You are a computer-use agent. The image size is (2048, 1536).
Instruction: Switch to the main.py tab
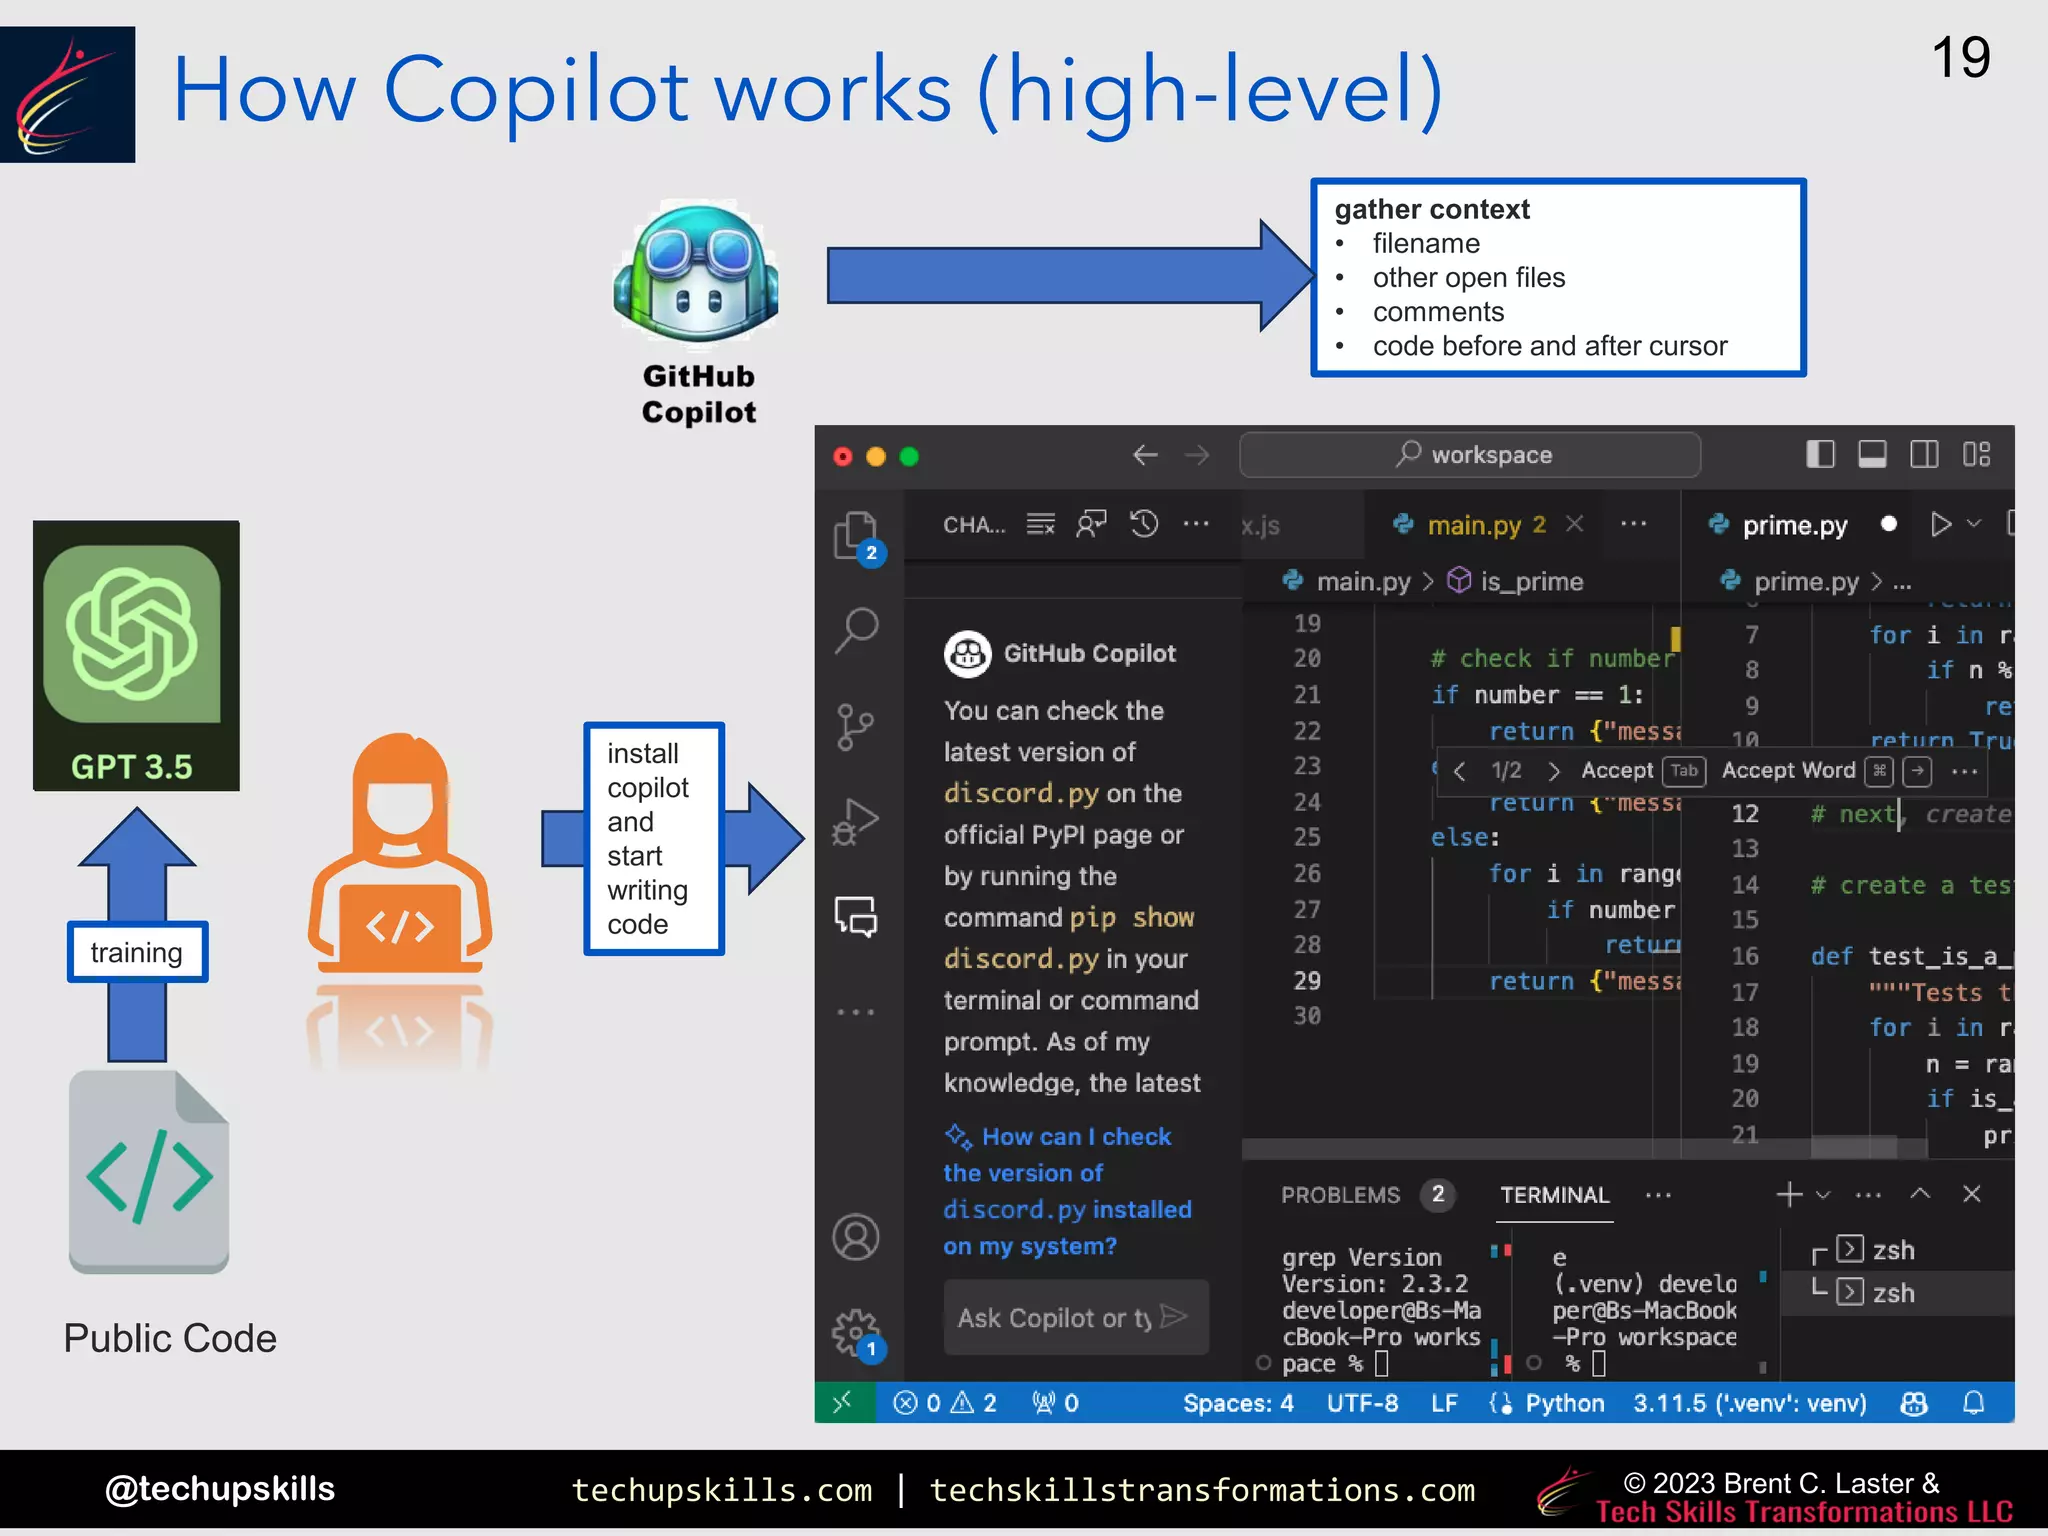[1473, 525]
